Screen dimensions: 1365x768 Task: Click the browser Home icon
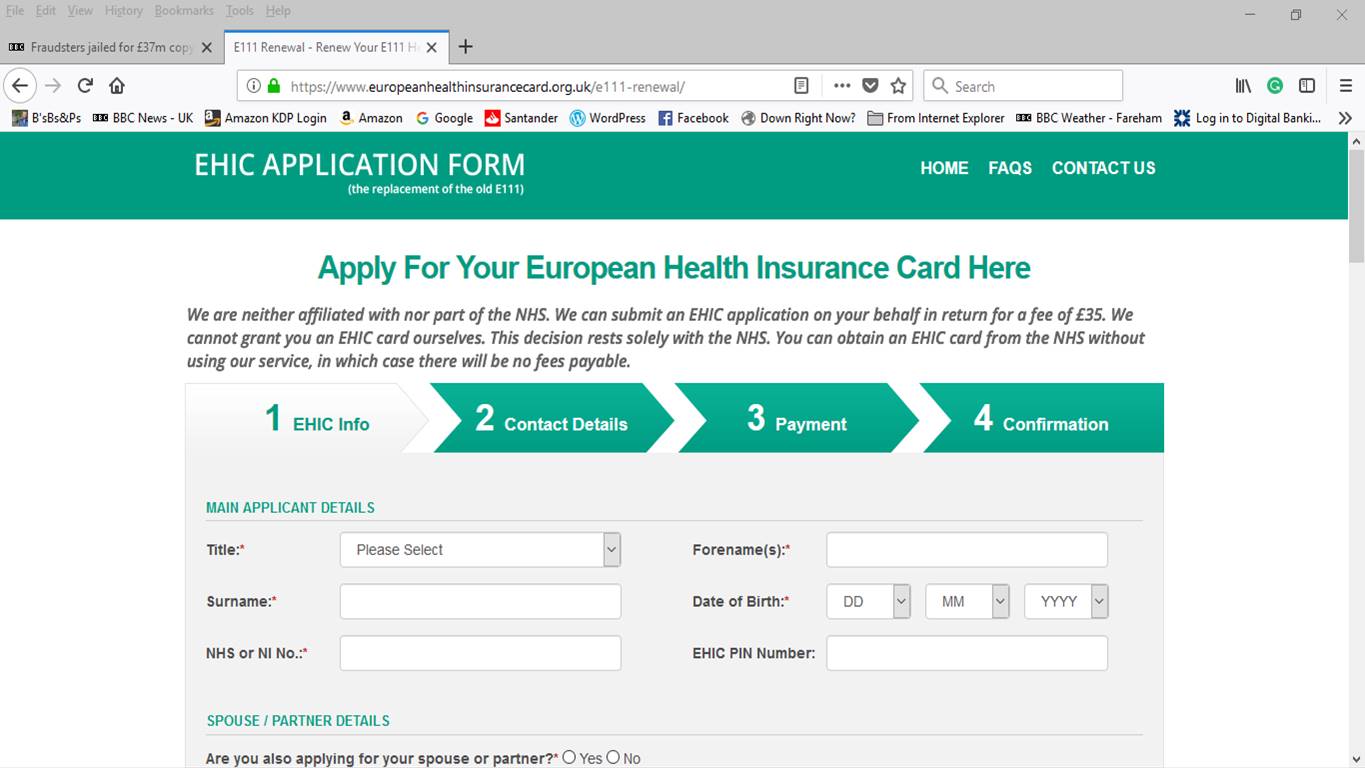117,86
